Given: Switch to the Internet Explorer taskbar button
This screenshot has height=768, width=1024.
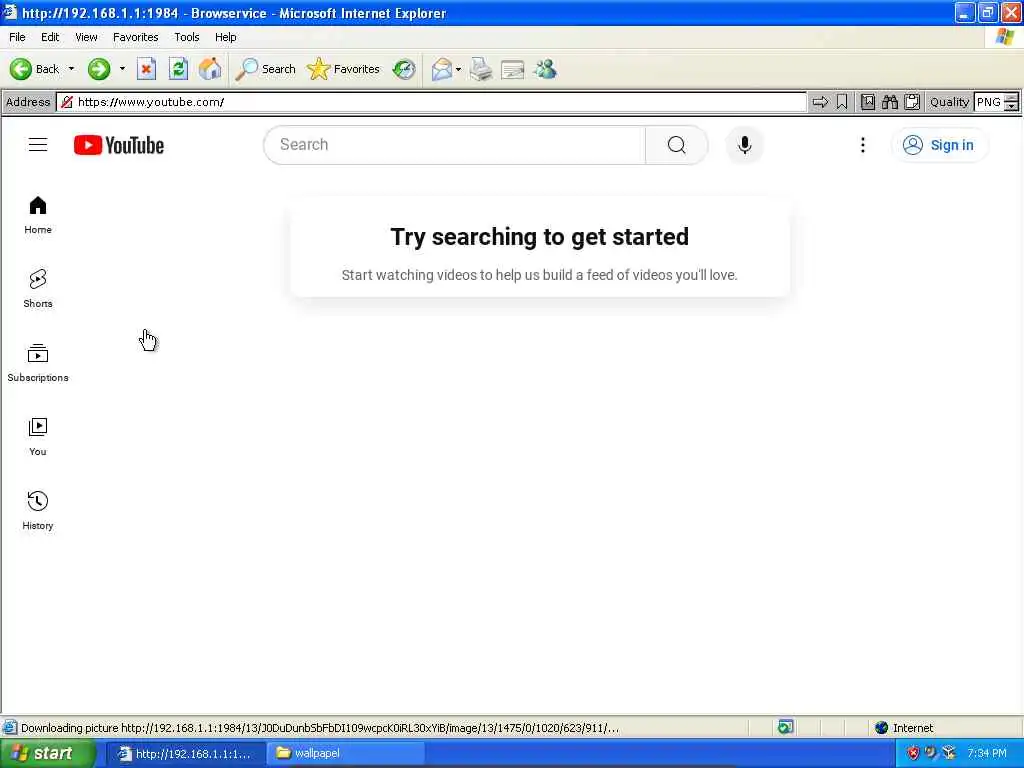Looking at the screenshot, I should pos(184,753).
